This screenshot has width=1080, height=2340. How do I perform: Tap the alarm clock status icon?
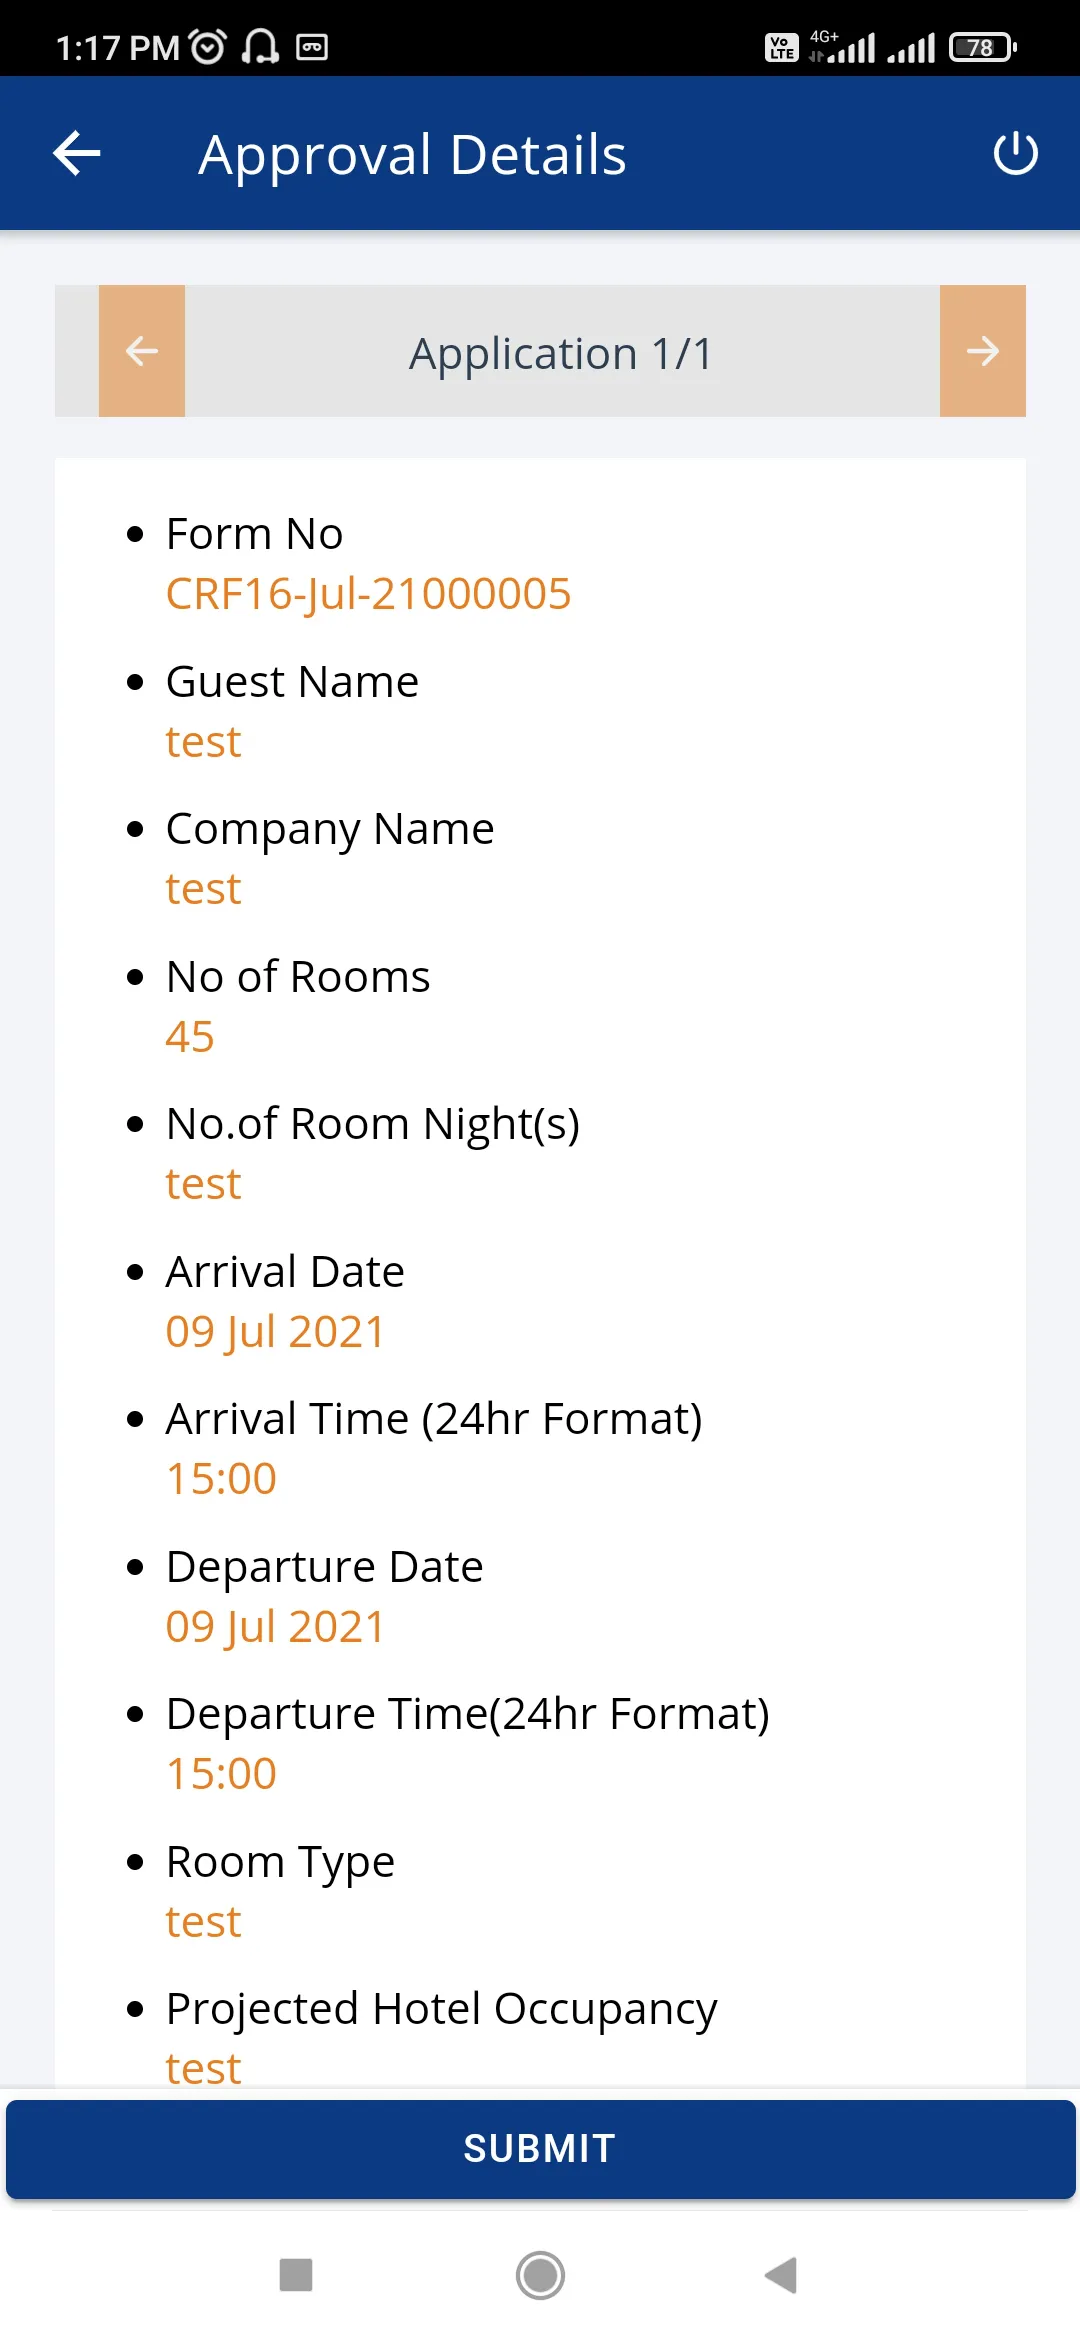point(208,46)
